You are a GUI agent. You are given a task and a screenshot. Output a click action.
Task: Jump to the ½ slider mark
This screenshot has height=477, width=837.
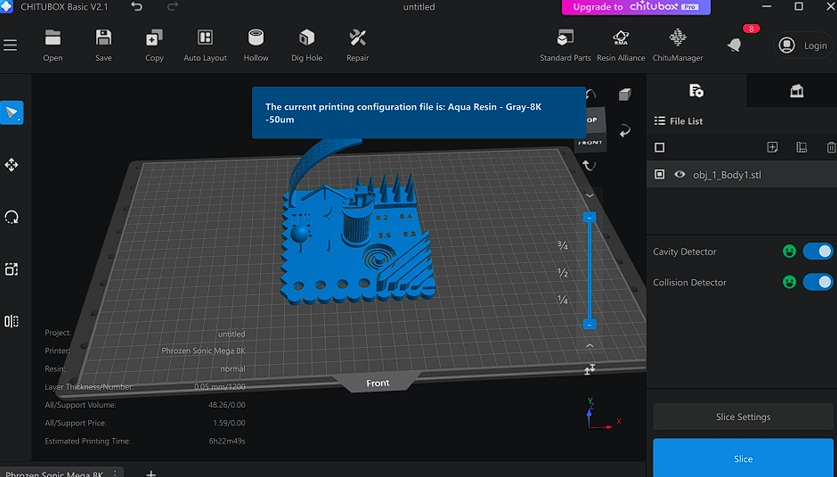tap(563, 273)
